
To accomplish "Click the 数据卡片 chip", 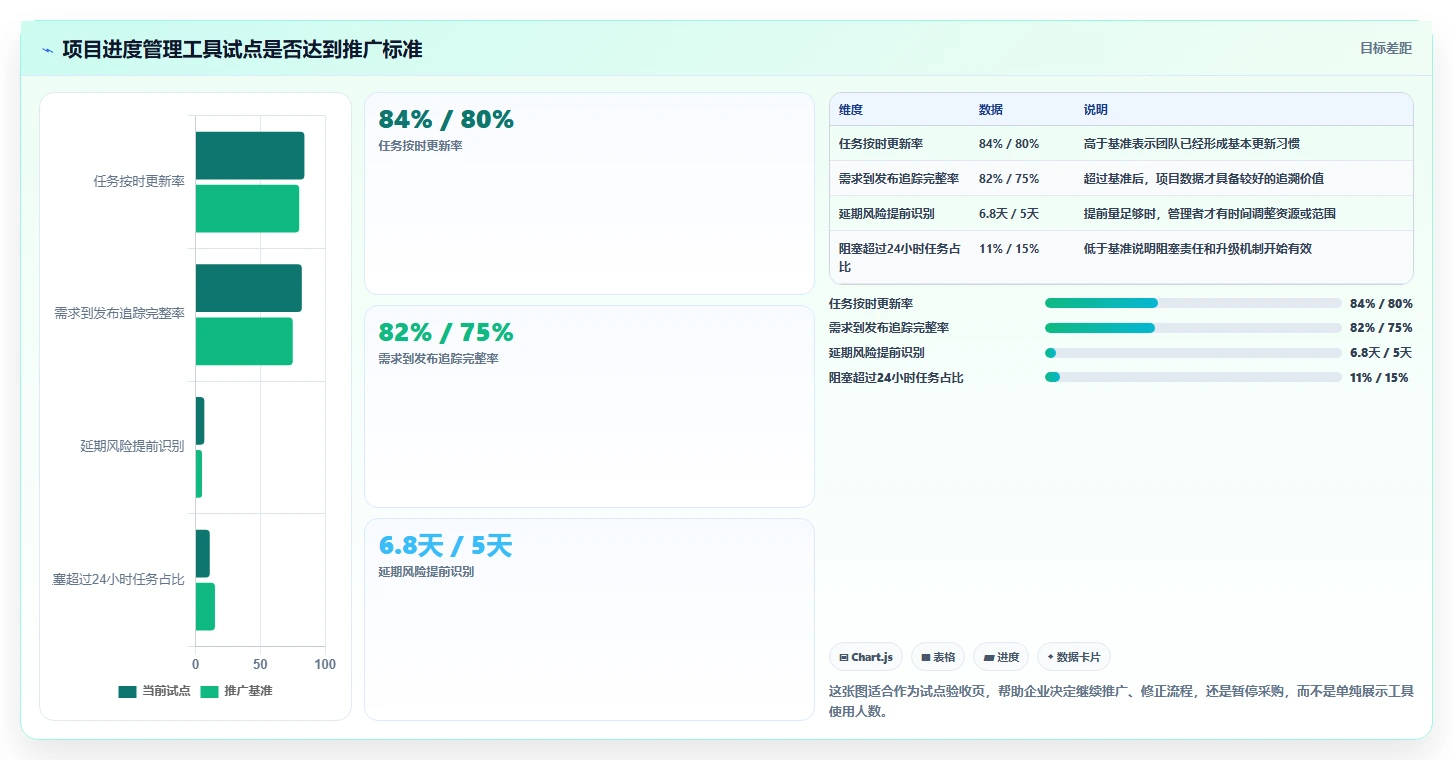I will click(x=1074, y=657).
